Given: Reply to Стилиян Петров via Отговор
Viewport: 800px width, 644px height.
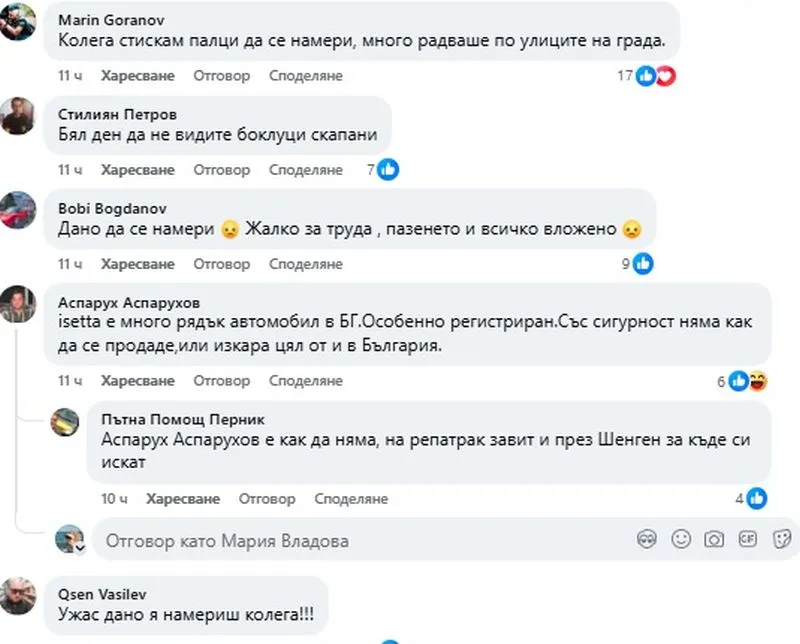Looking at the screenshot, I should coord(221,170).
